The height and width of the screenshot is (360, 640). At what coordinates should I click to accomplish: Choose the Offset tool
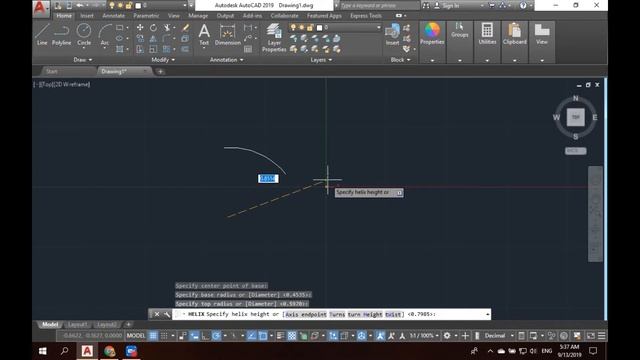[x=185, y=49]
